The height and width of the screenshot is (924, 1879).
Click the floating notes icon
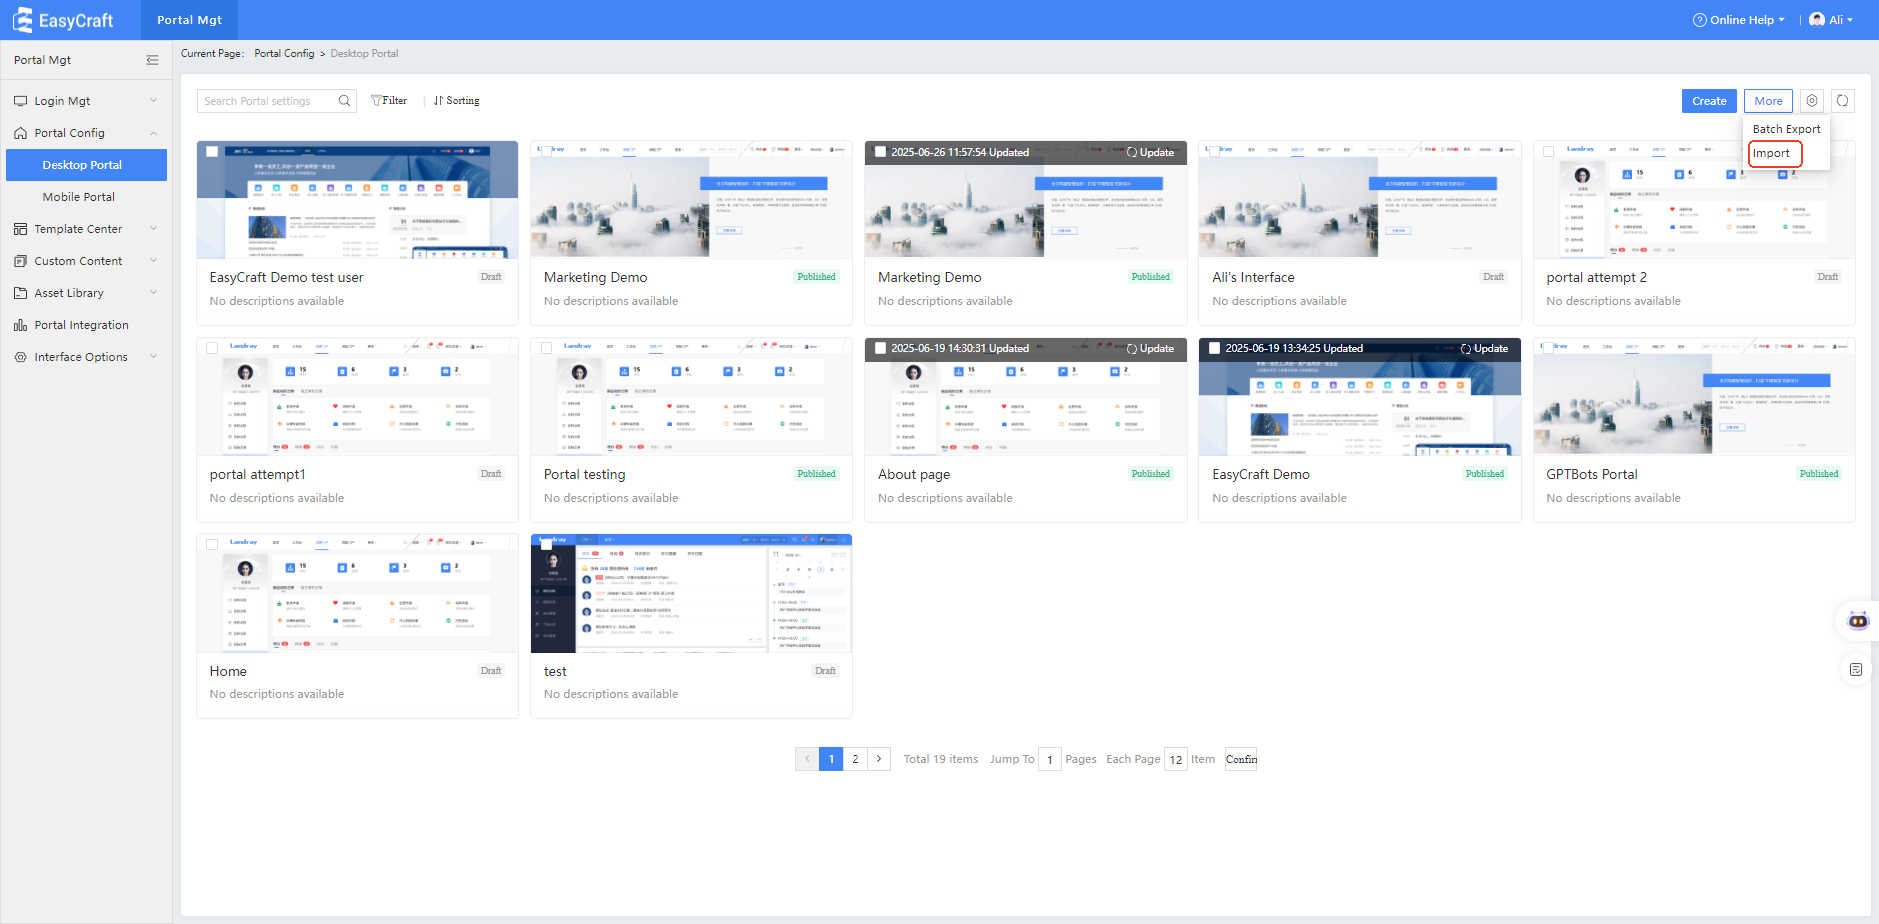click(x=1856, y=670)
